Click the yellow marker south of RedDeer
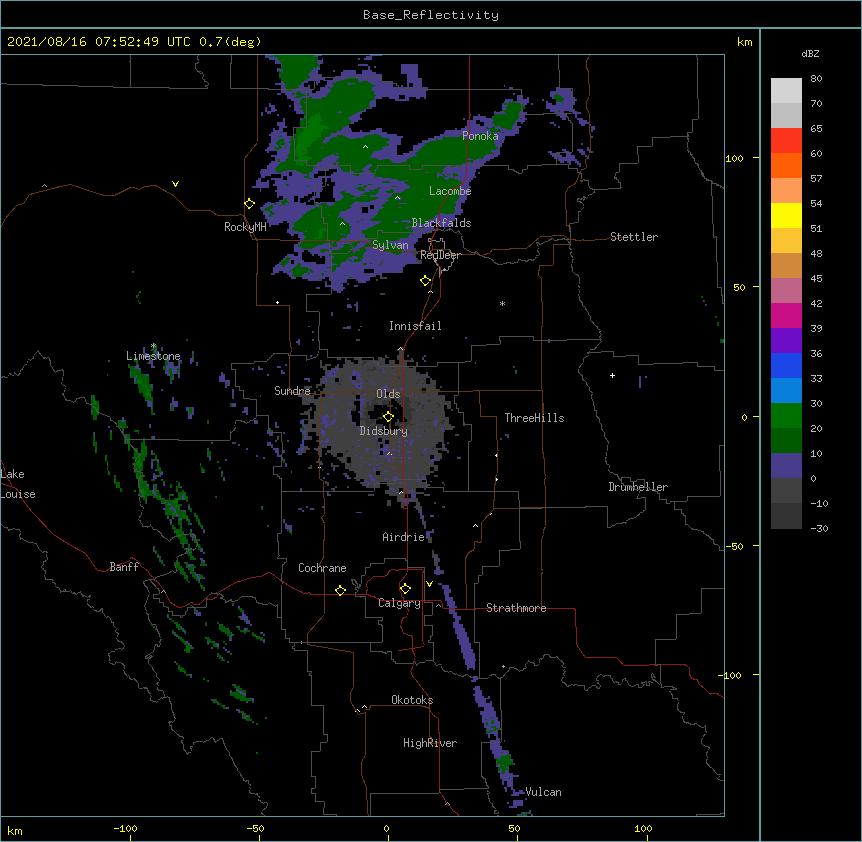 click(x=426, y=281)
